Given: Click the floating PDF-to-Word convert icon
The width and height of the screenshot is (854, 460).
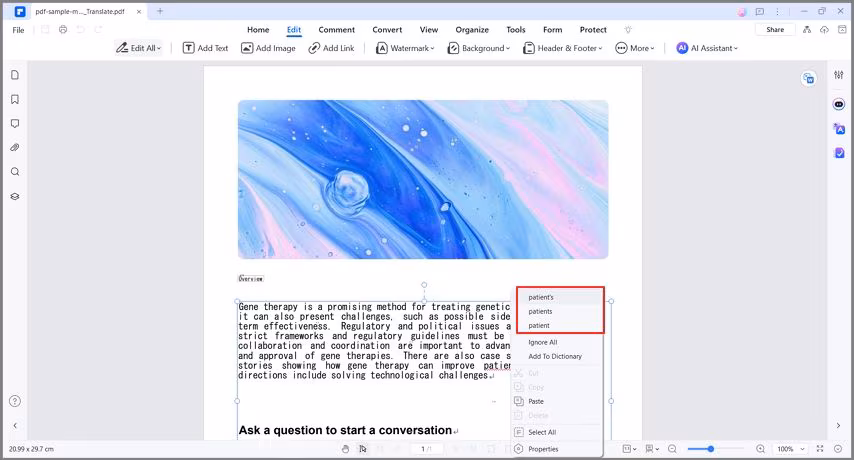Looking at the screenshot, I should (x=809, y=79).
